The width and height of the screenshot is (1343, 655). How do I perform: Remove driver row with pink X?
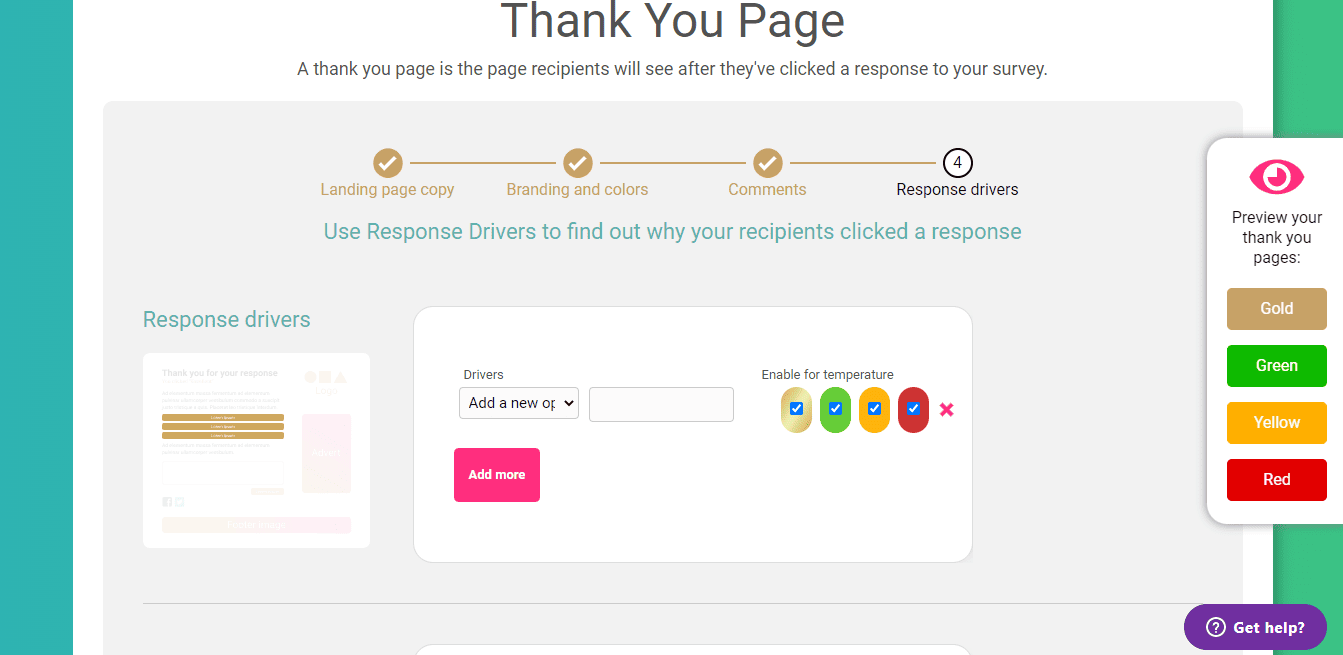[x=947, y=409]
